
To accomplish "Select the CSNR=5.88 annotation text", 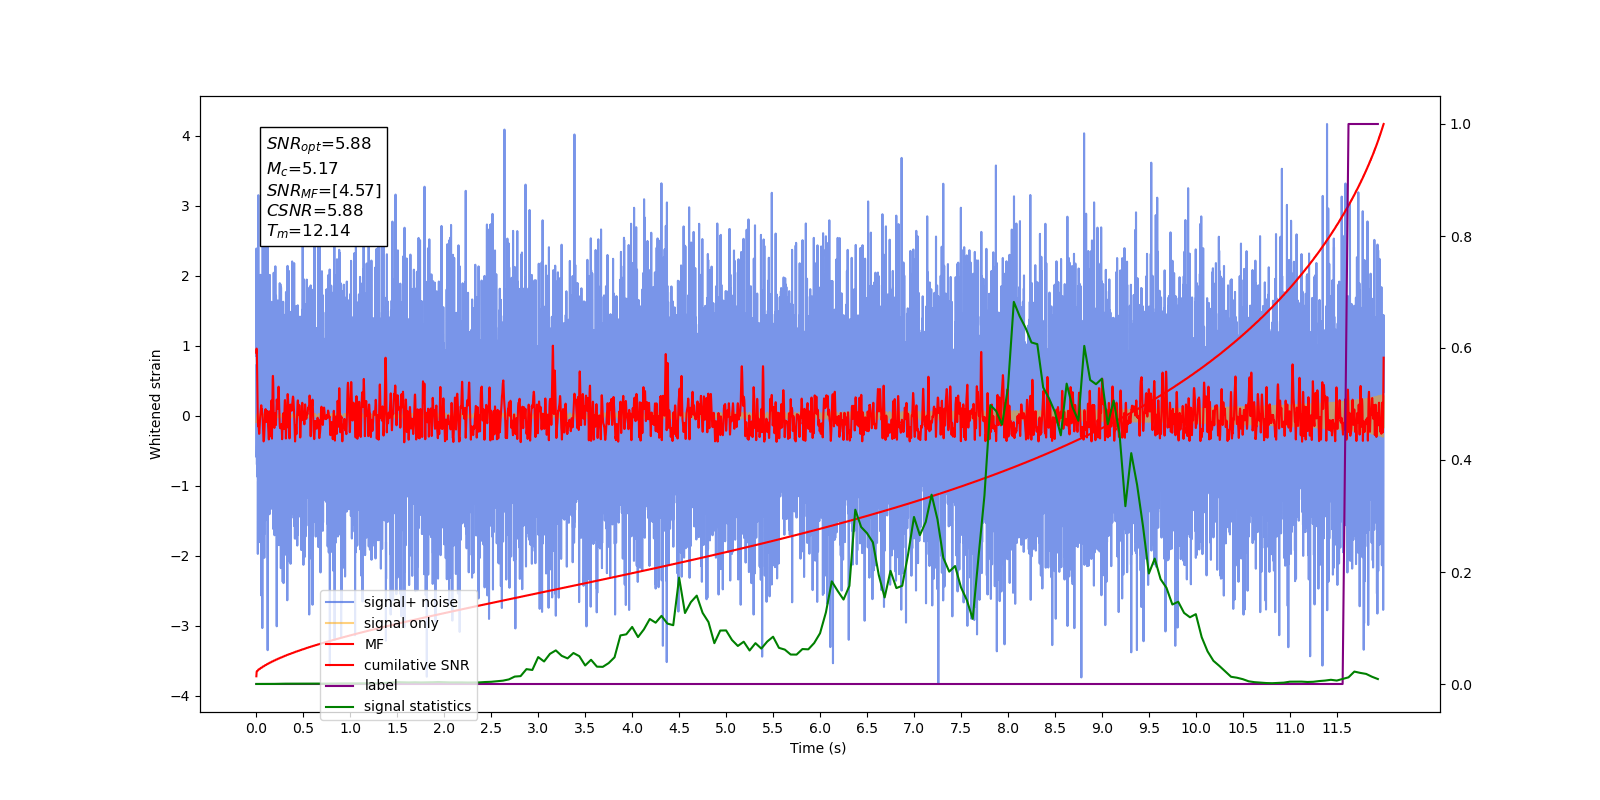I will (x=315, y=210).
